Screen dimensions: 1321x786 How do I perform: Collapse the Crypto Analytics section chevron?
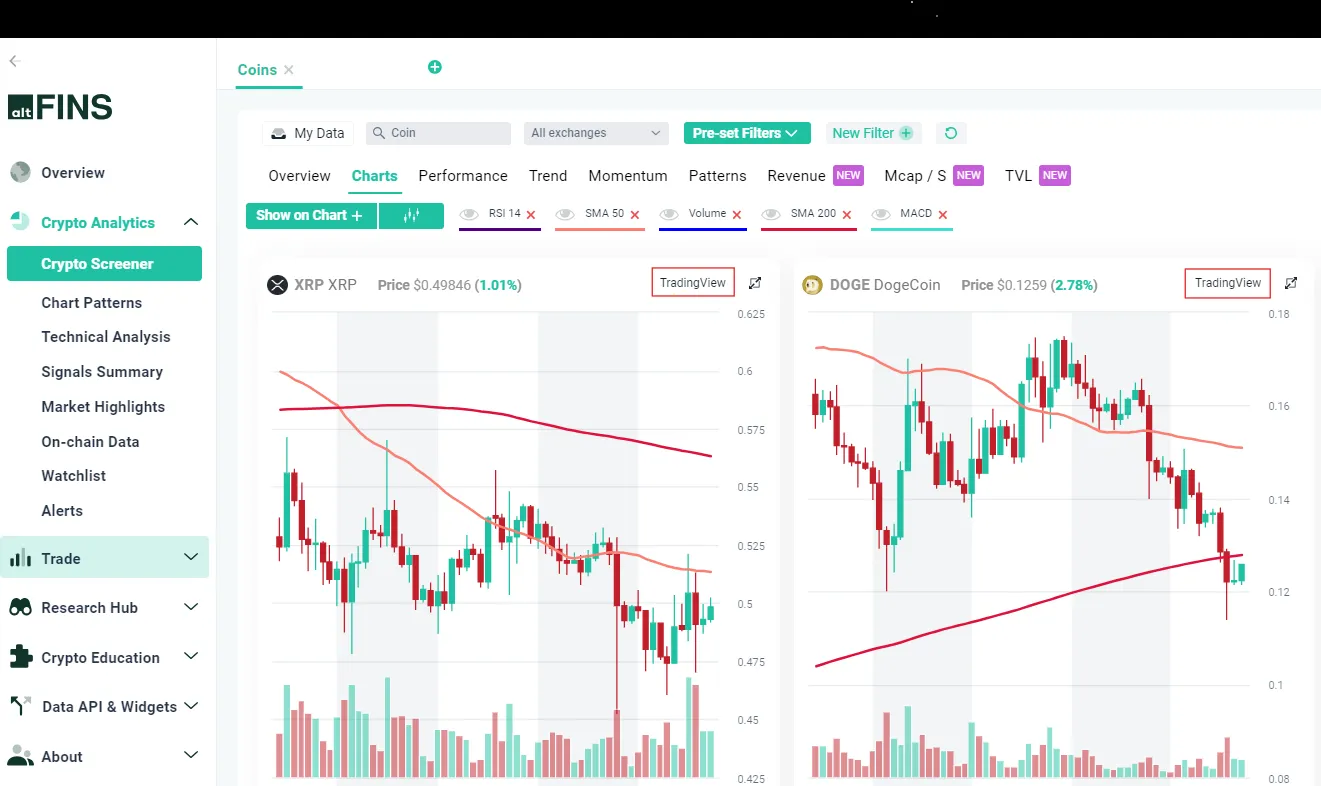(191, 222)
